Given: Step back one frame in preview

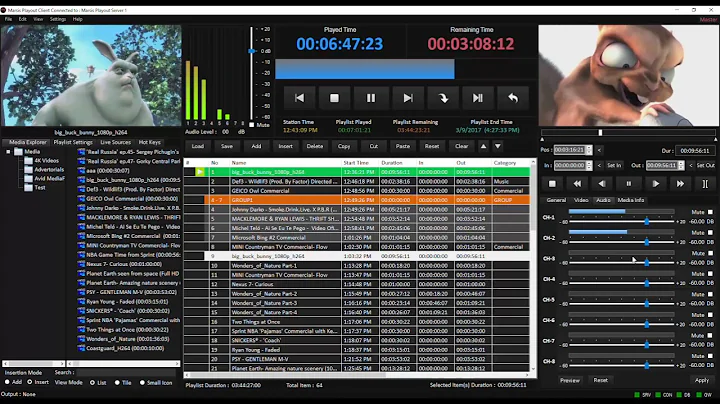Looking at the screenshot, I should pos(602,184).
